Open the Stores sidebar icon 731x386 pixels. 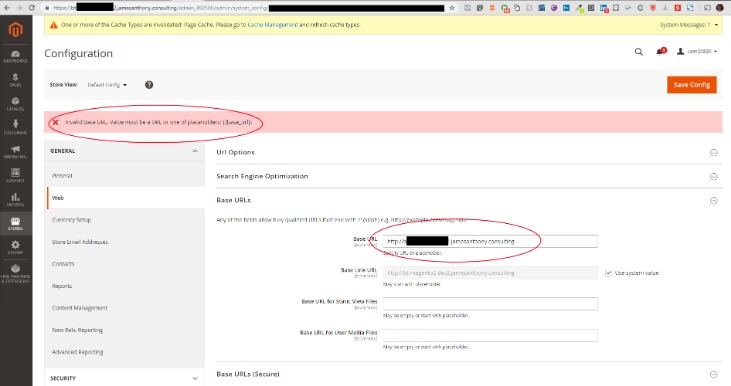tap(15, 224)
